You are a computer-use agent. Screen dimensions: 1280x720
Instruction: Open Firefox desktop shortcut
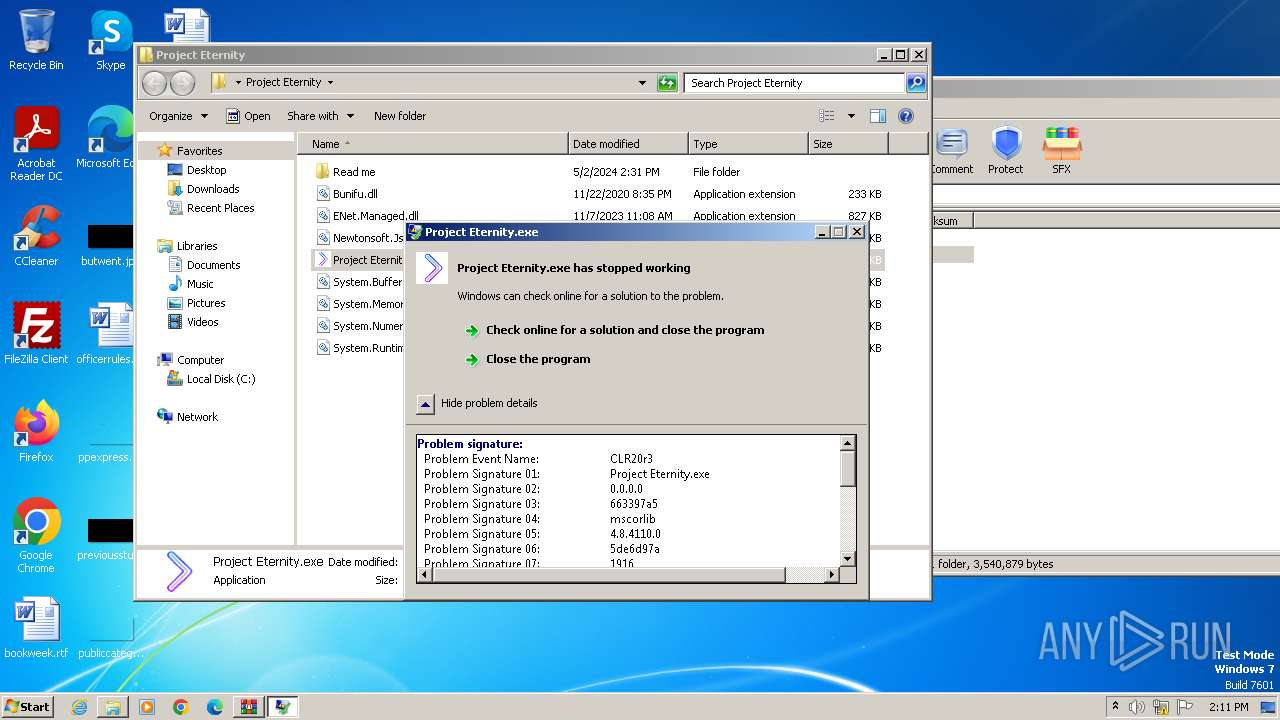36,432
